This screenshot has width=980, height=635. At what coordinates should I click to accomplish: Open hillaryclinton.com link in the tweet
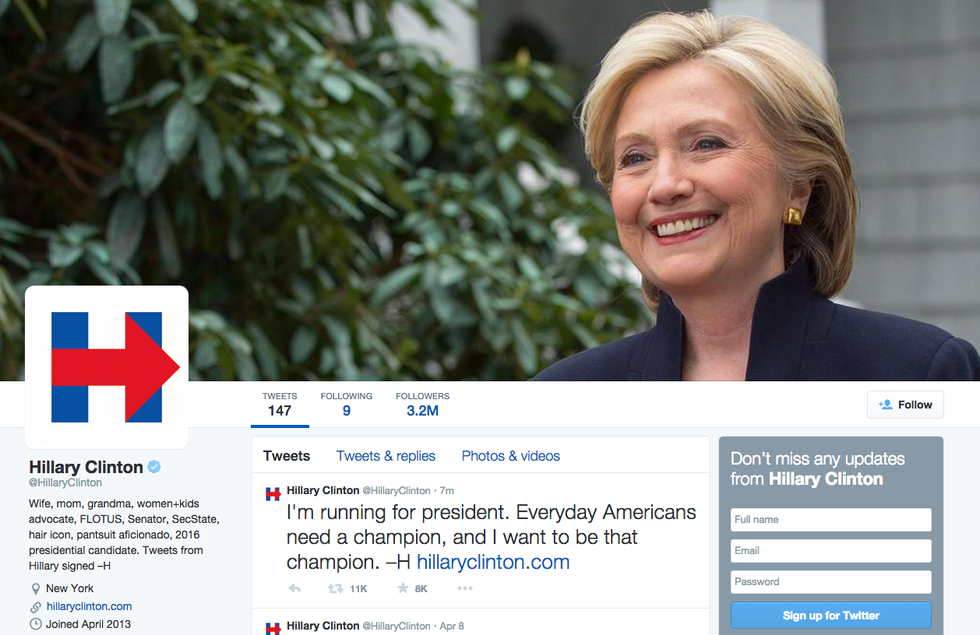[493, 562]
